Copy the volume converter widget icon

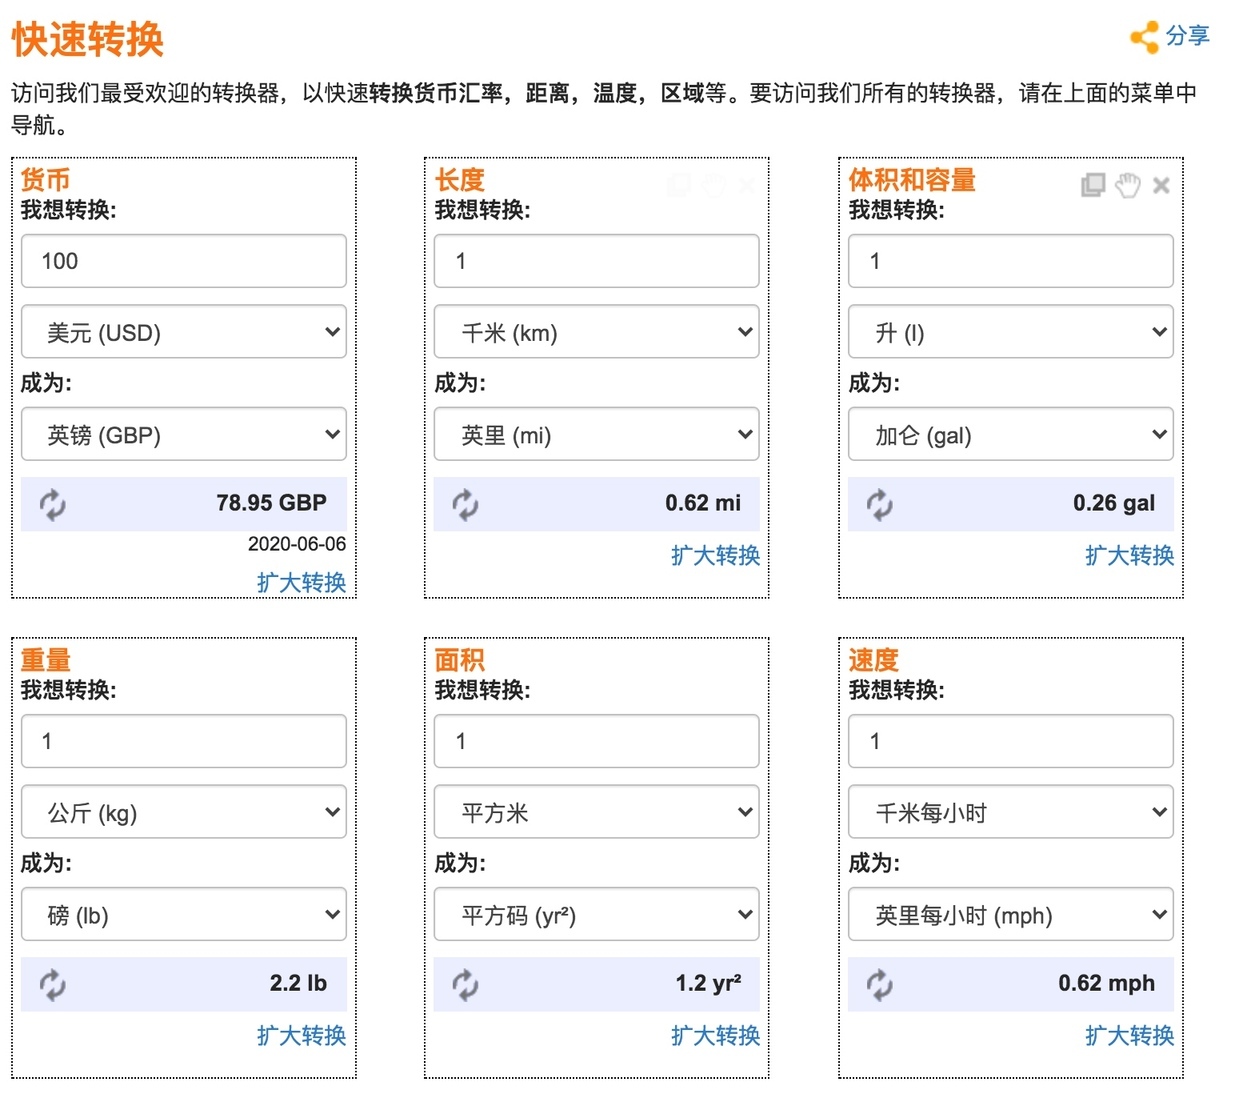pyautogui.click(x=1093, y=185)
